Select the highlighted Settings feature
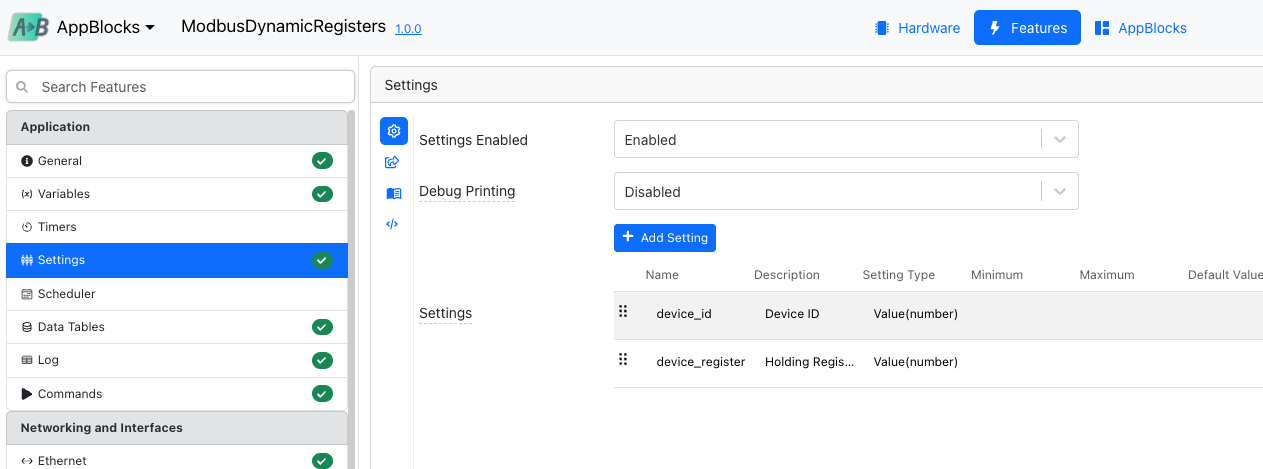1263x469 pixels. (177, 260)
